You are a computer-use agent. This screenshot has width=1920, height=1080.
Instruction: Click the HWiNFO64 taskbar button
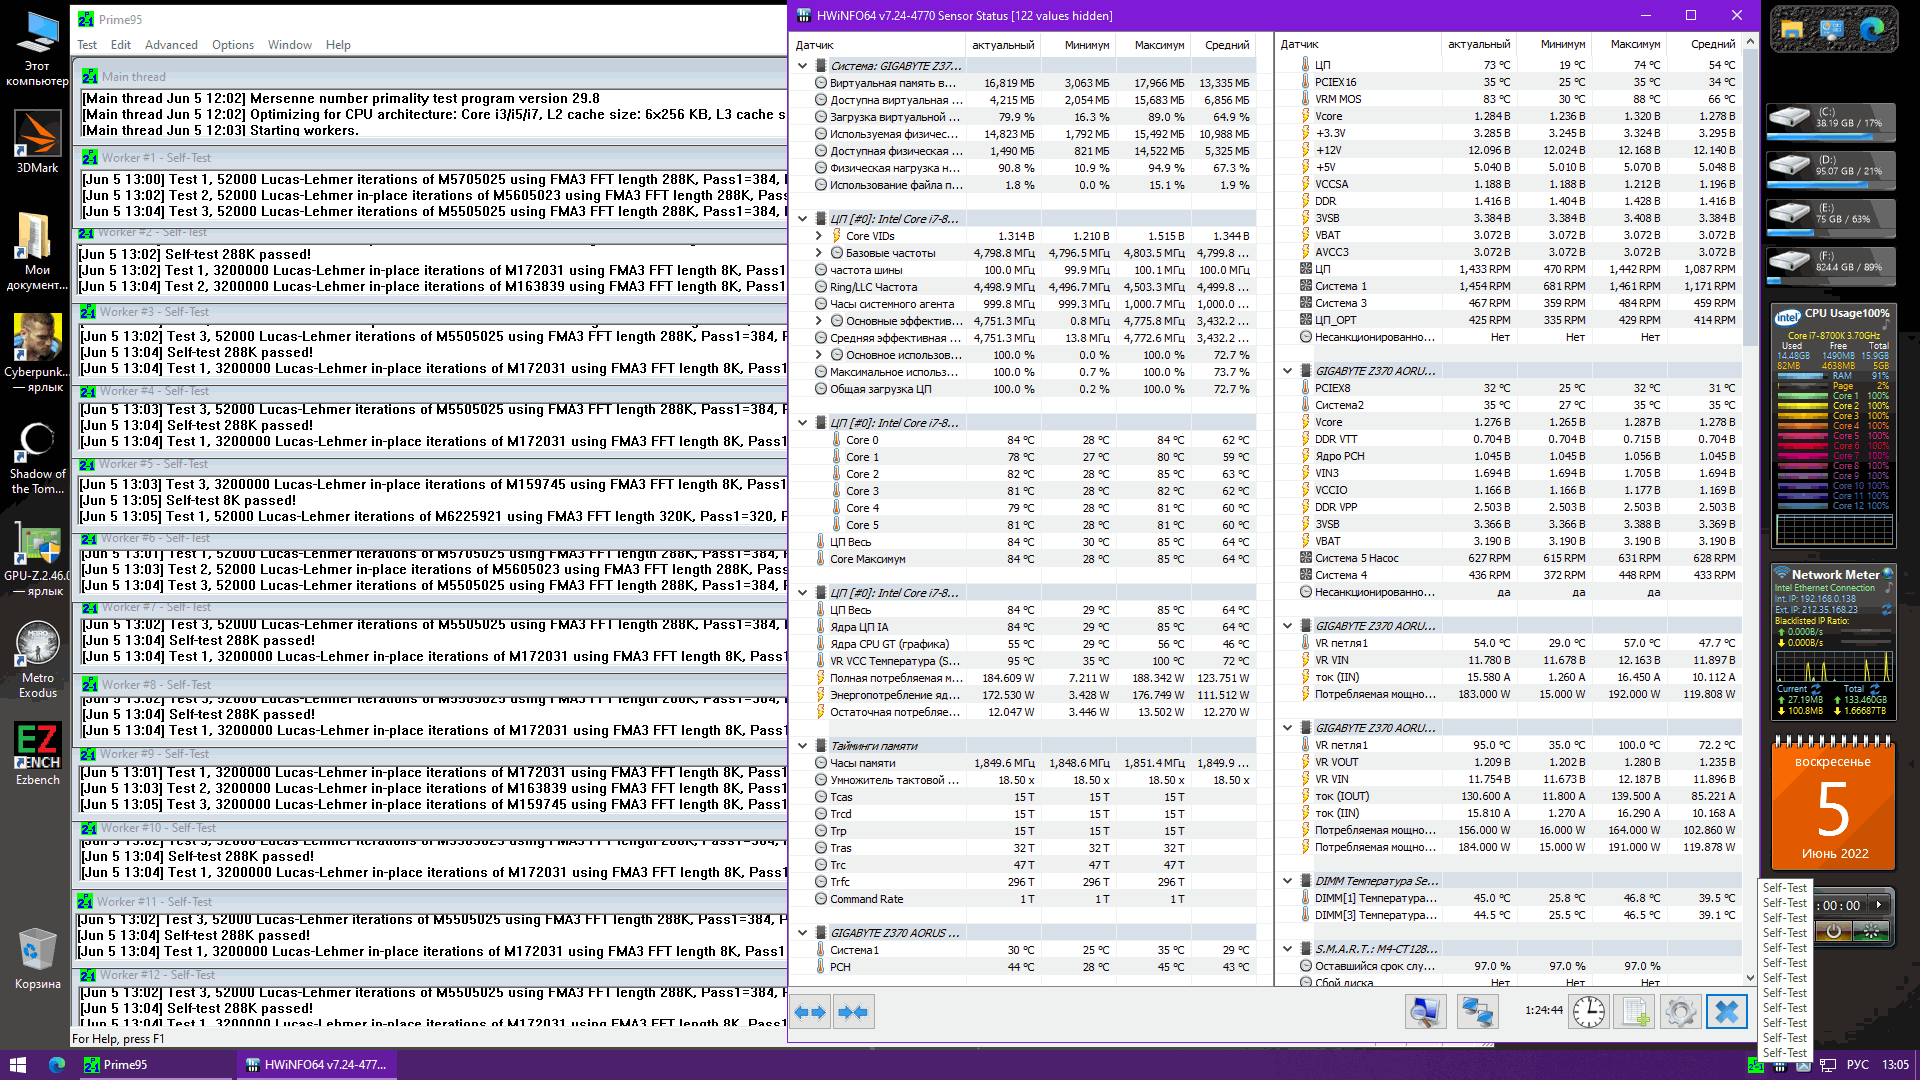(317, 1064)
